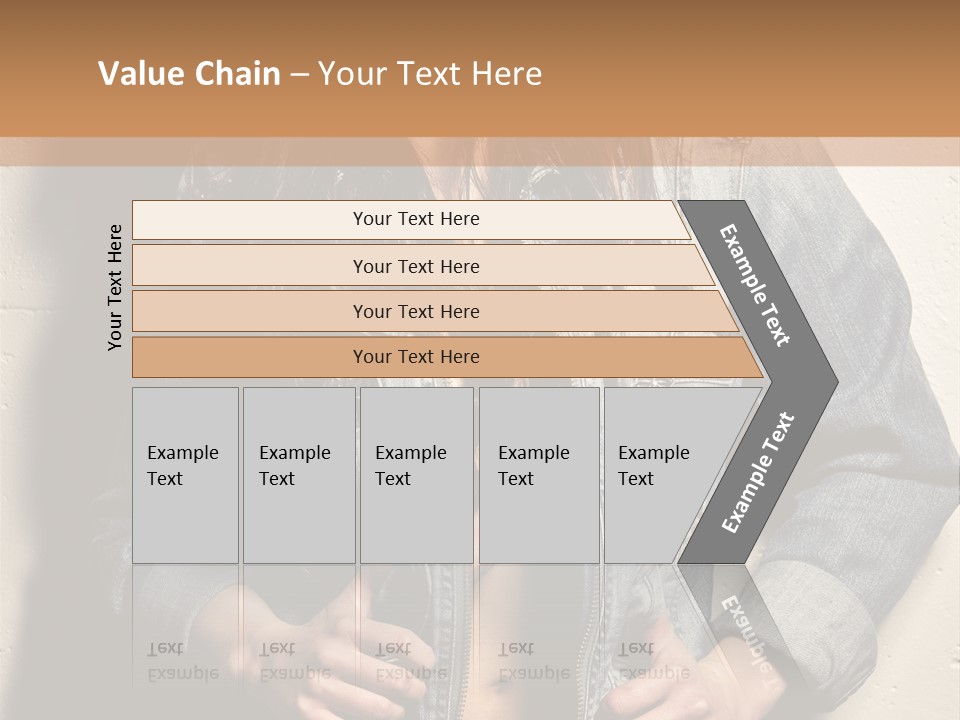Click the upper dark chevron "Example Text" segment

click(x=756, y=286)
